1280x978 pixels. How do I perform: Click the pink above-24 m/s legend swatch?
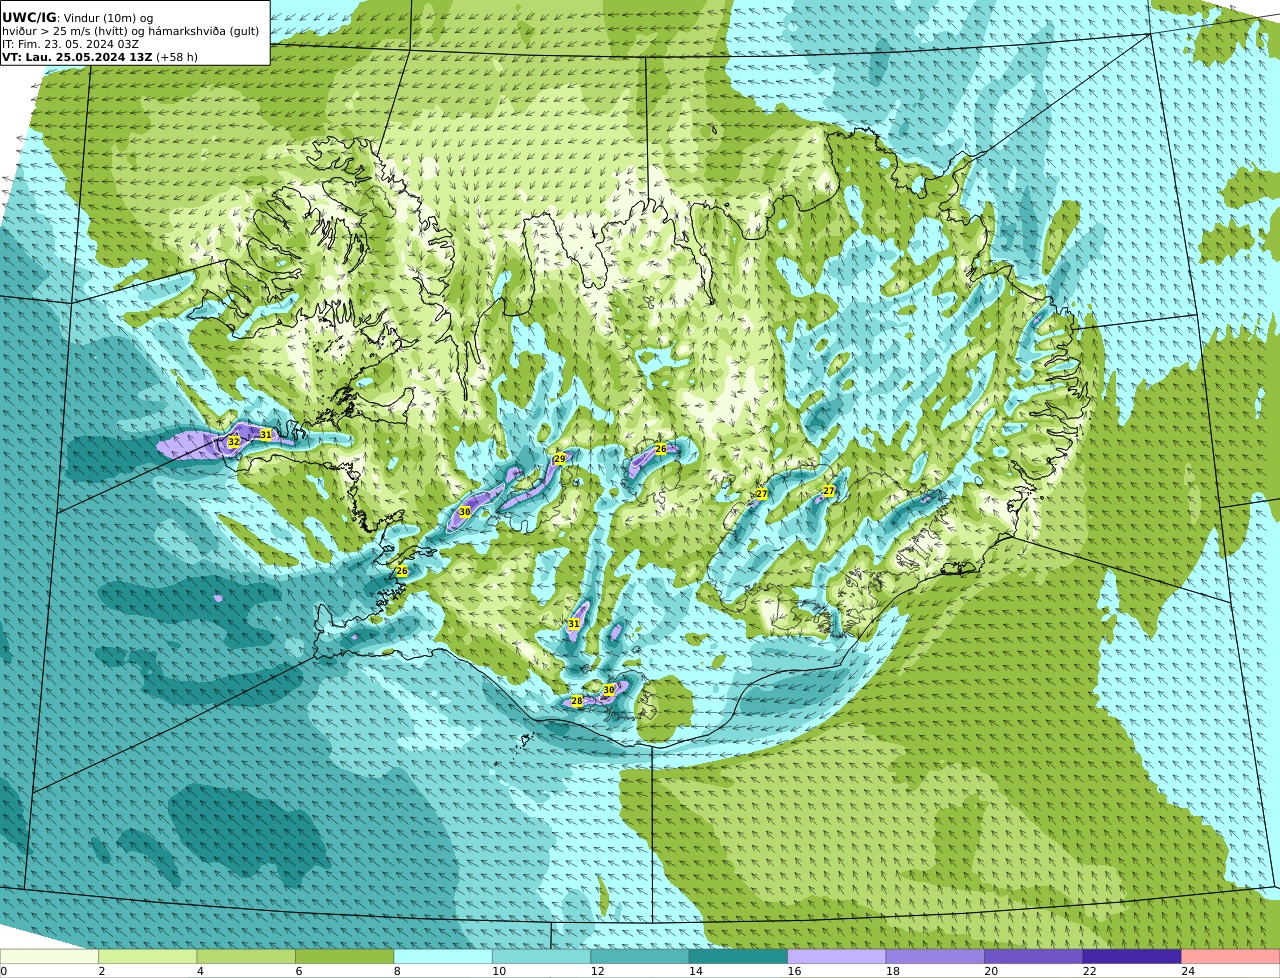click(x=1231, y=957)
